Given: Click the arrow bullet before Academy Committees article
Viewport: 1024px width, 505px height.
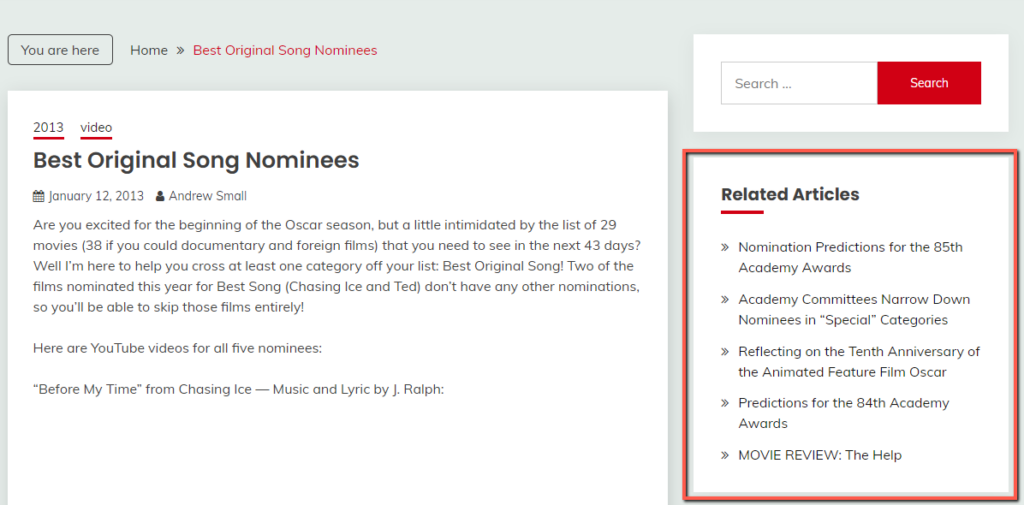Looking at the screenshot, I should [x=725, y=299].
